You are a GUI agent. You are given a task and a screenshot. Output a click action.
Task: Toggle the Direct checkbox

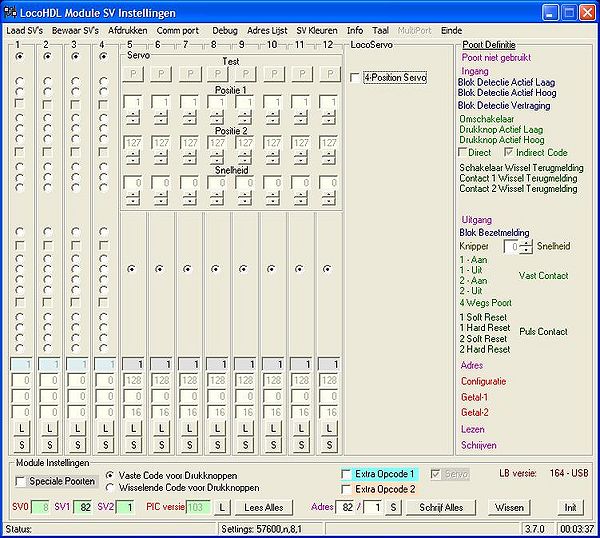pyautogui.click(x=463, y=152)
